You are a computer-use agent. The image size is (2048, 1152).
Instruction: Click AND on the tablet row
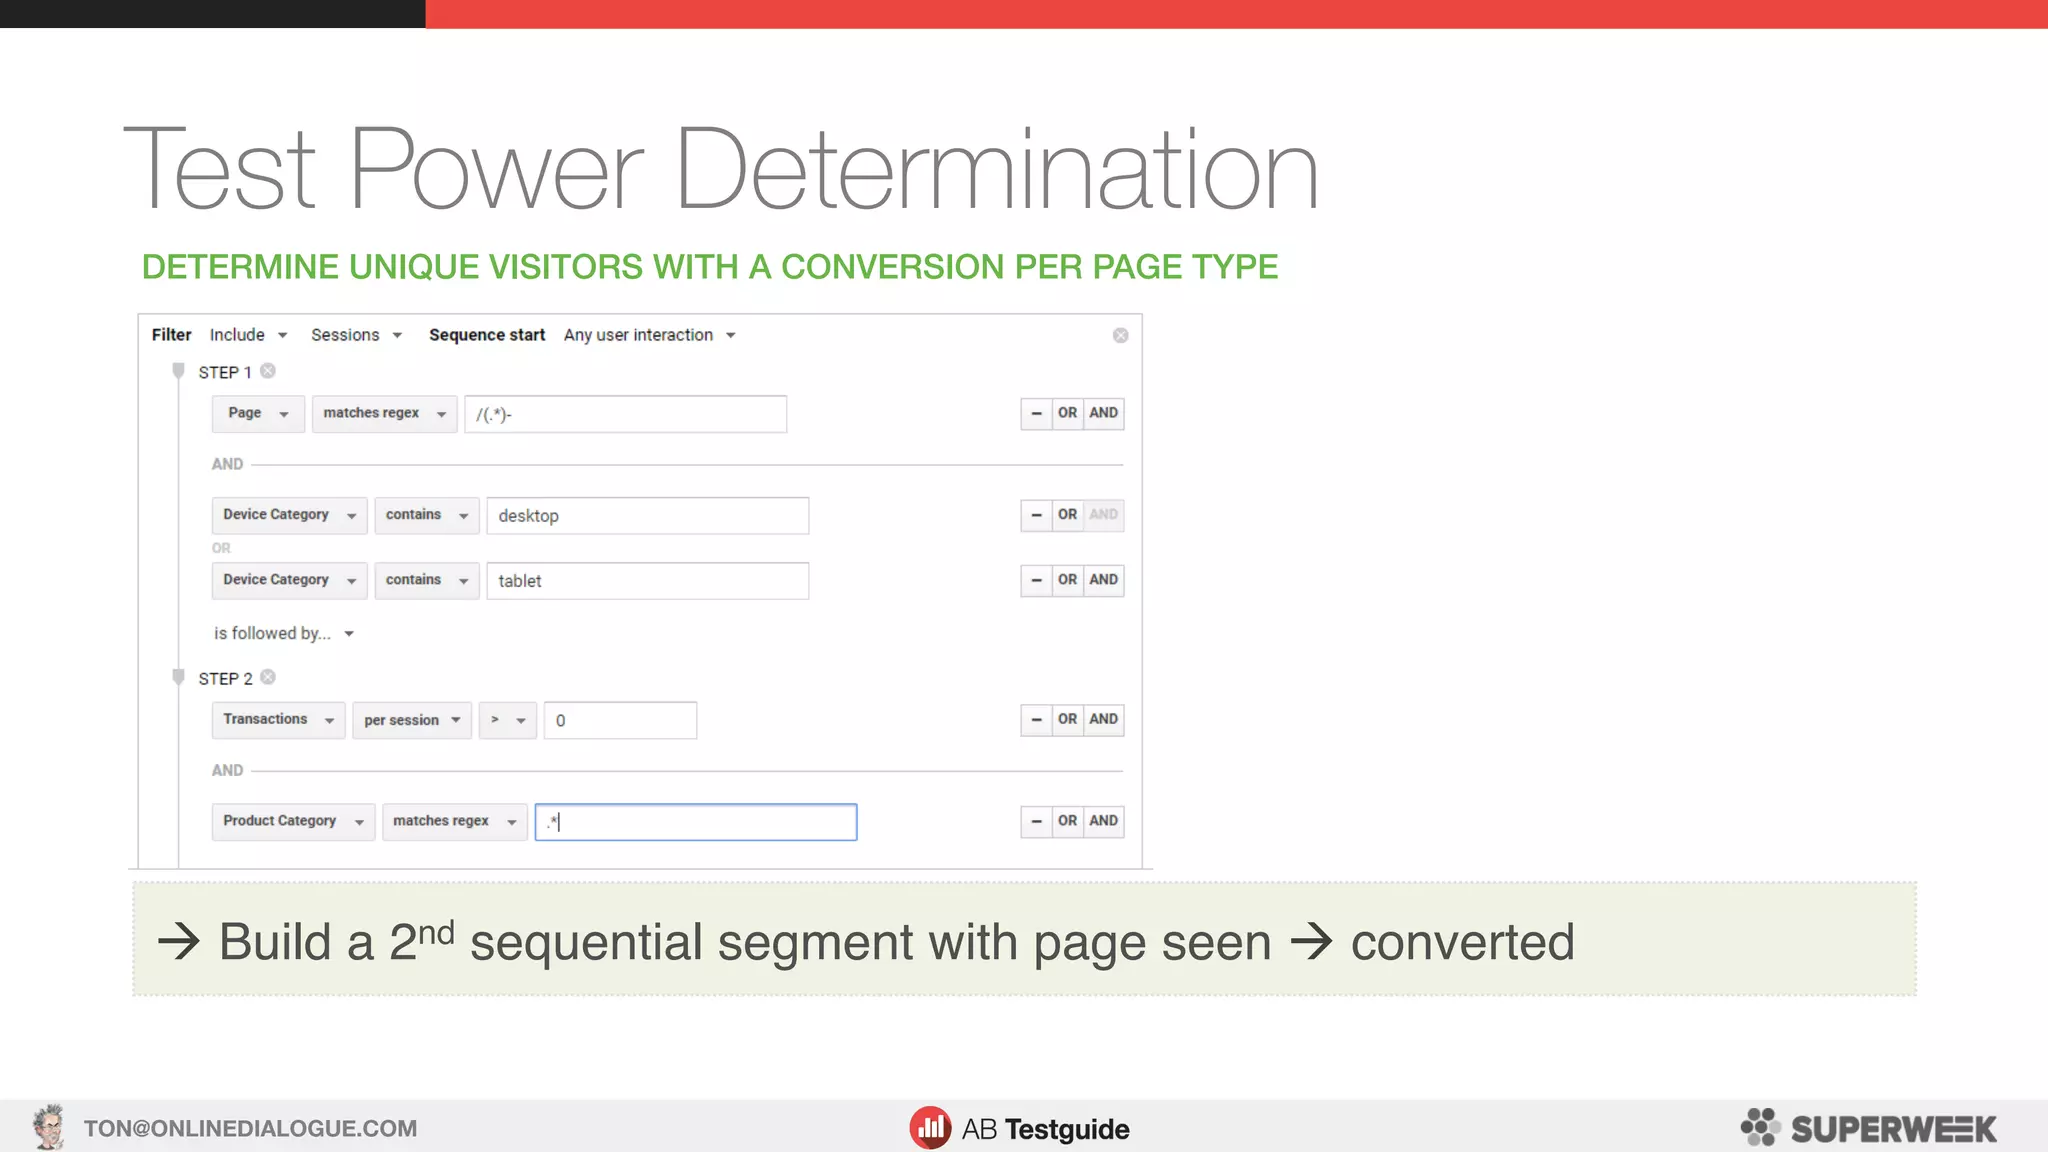(1103, 580)
